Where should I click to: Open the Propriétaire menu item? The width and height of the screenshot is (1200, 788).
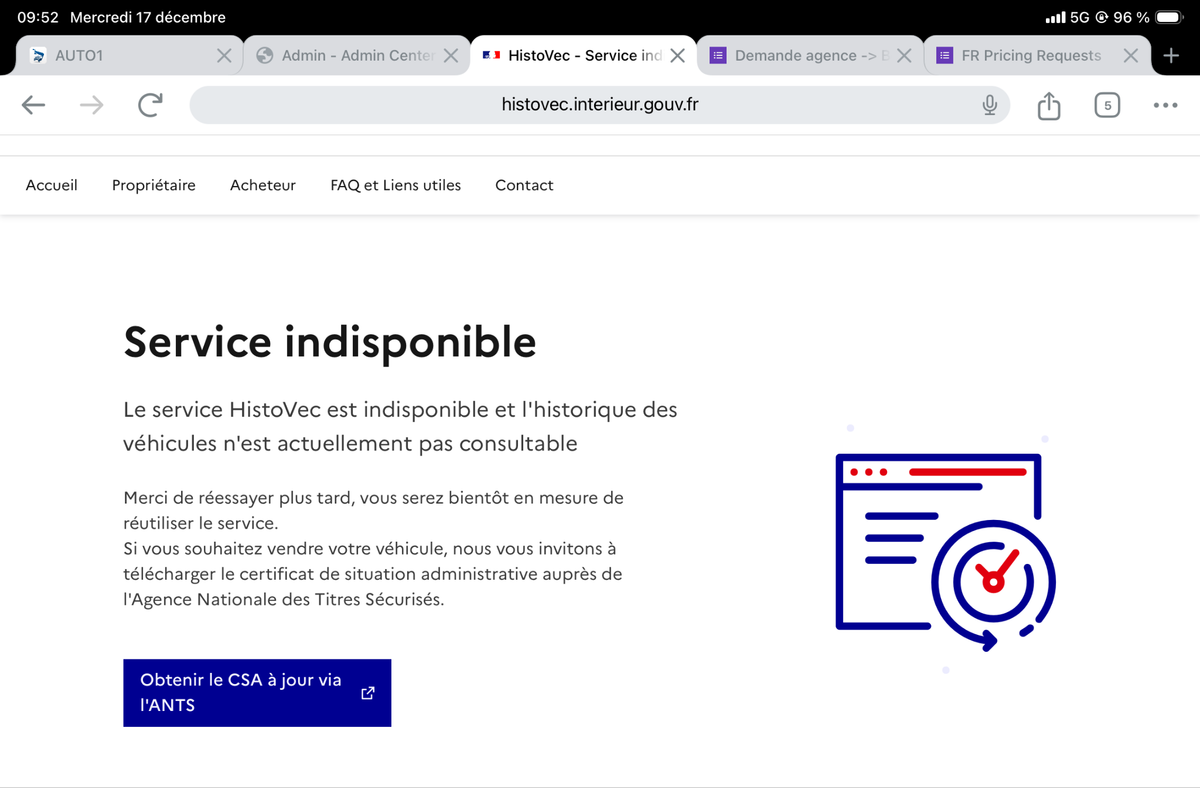pyautogui.click(x=154, y=185)
